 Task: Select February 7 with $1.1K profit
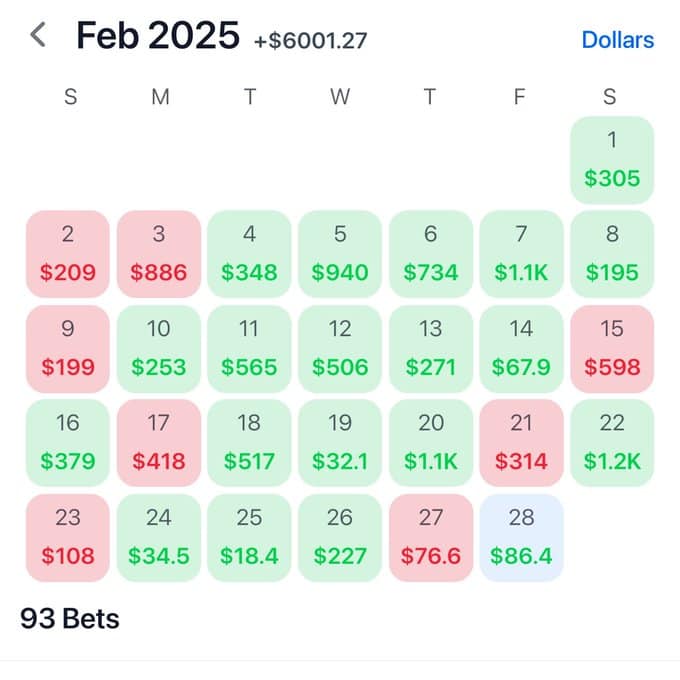pos(521,254)
